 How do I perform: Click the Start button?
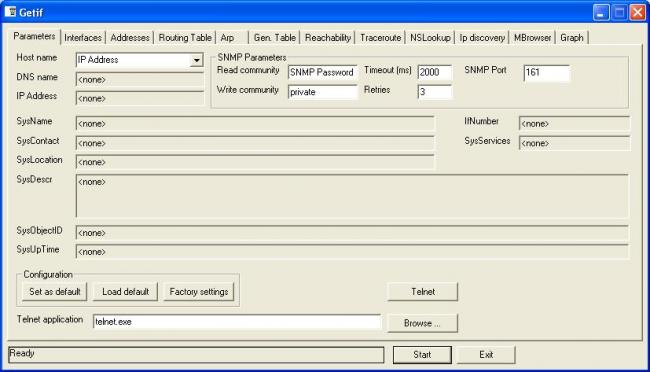click(422, 355)
